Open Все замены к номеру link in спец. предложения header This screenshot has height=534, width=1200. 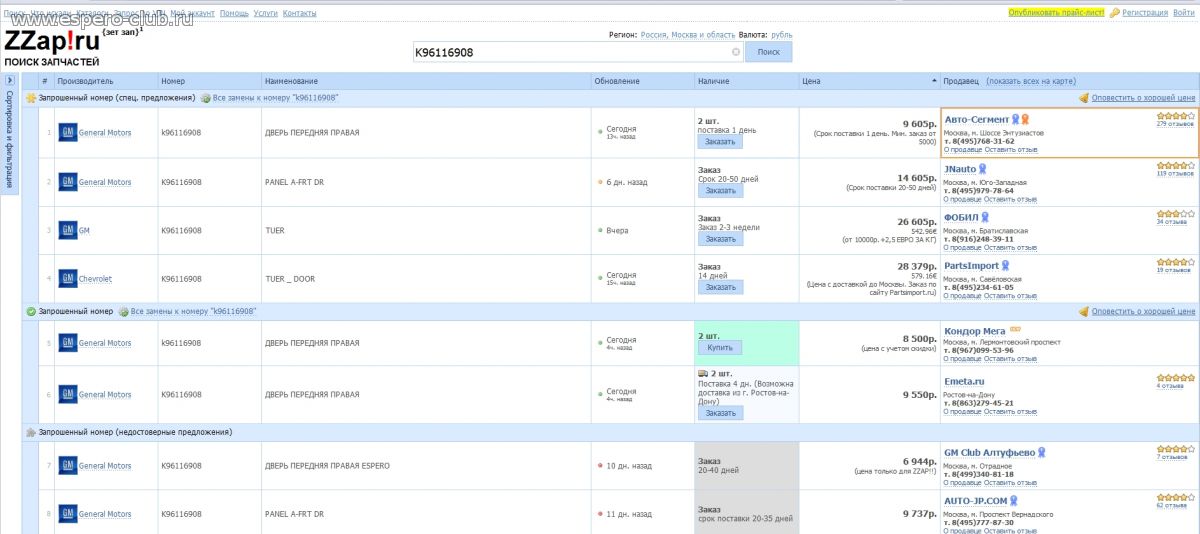(275, 98)
